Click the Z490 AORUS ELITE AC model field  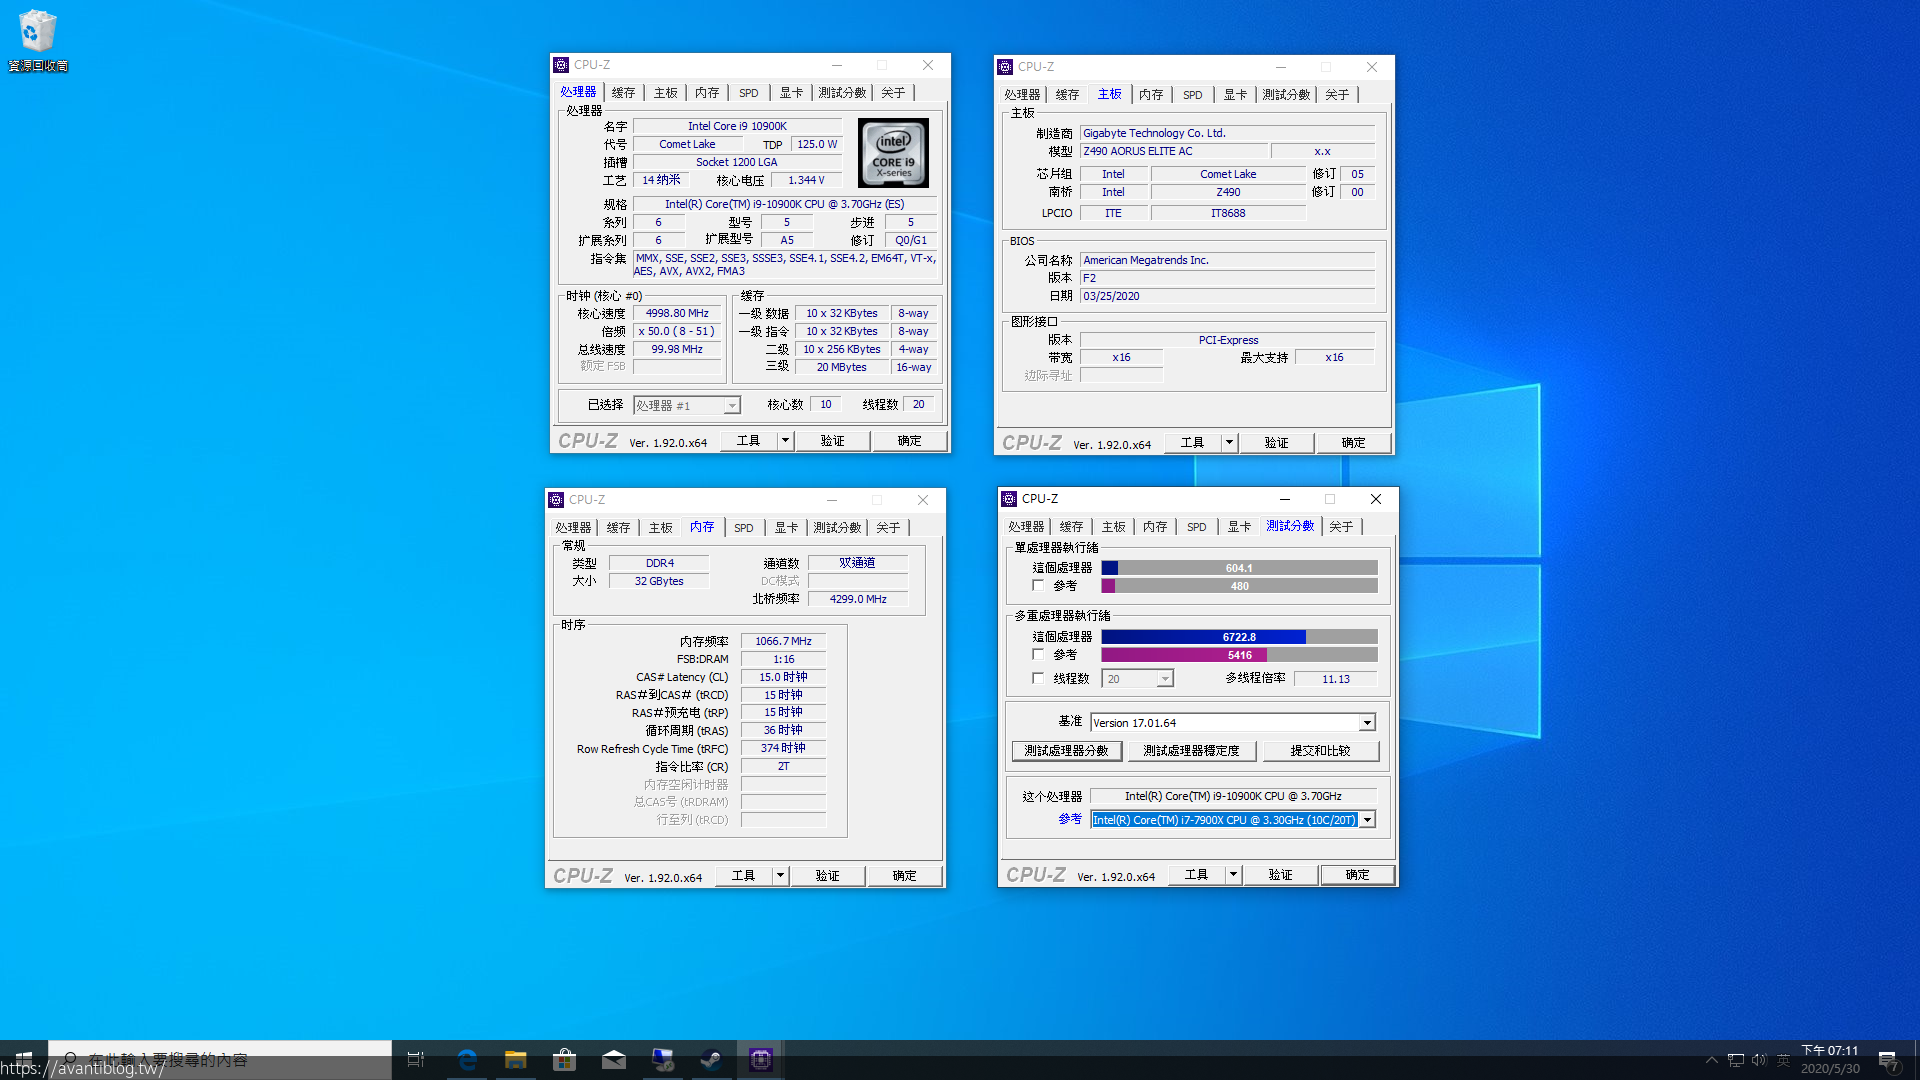[1174, 152]
